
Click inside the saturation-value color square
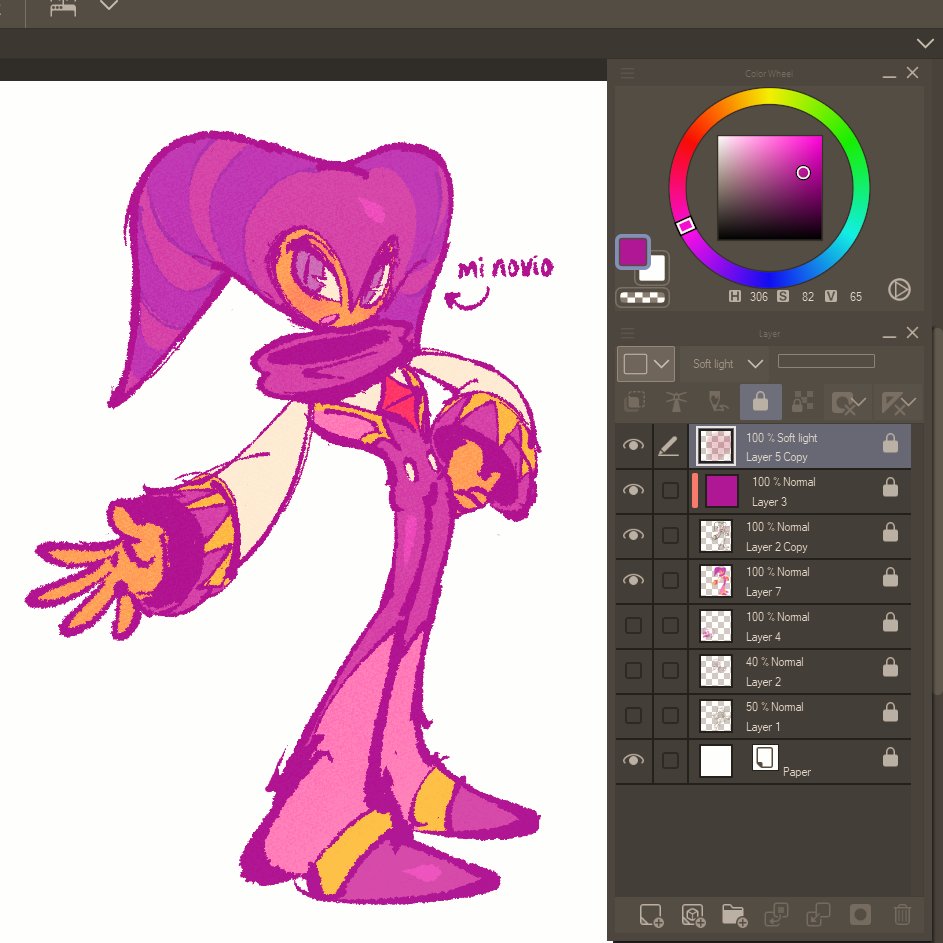[769, 187]
